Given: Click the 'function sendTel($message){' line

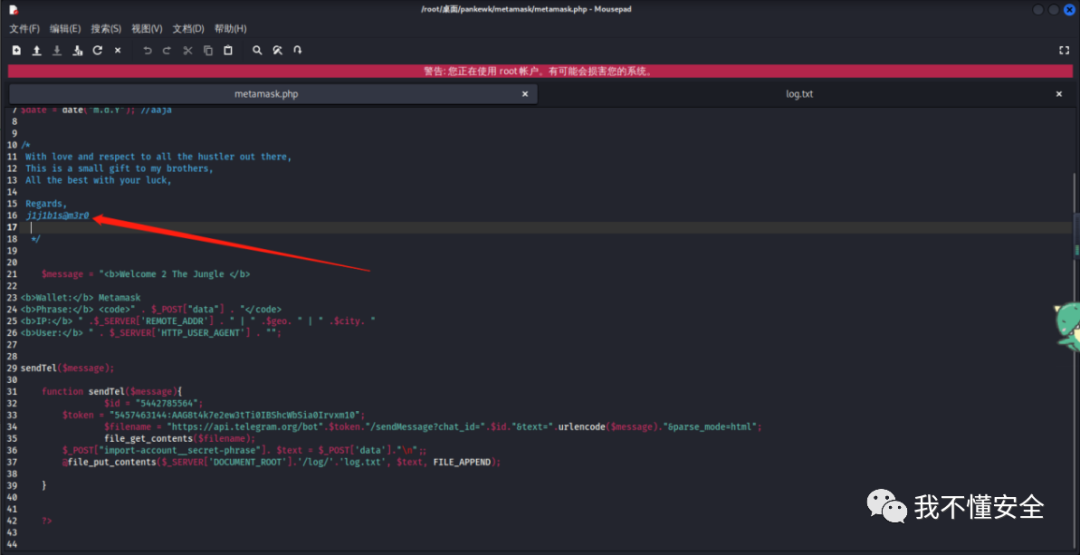Looking at the screenshot, I should click(112, 391).
